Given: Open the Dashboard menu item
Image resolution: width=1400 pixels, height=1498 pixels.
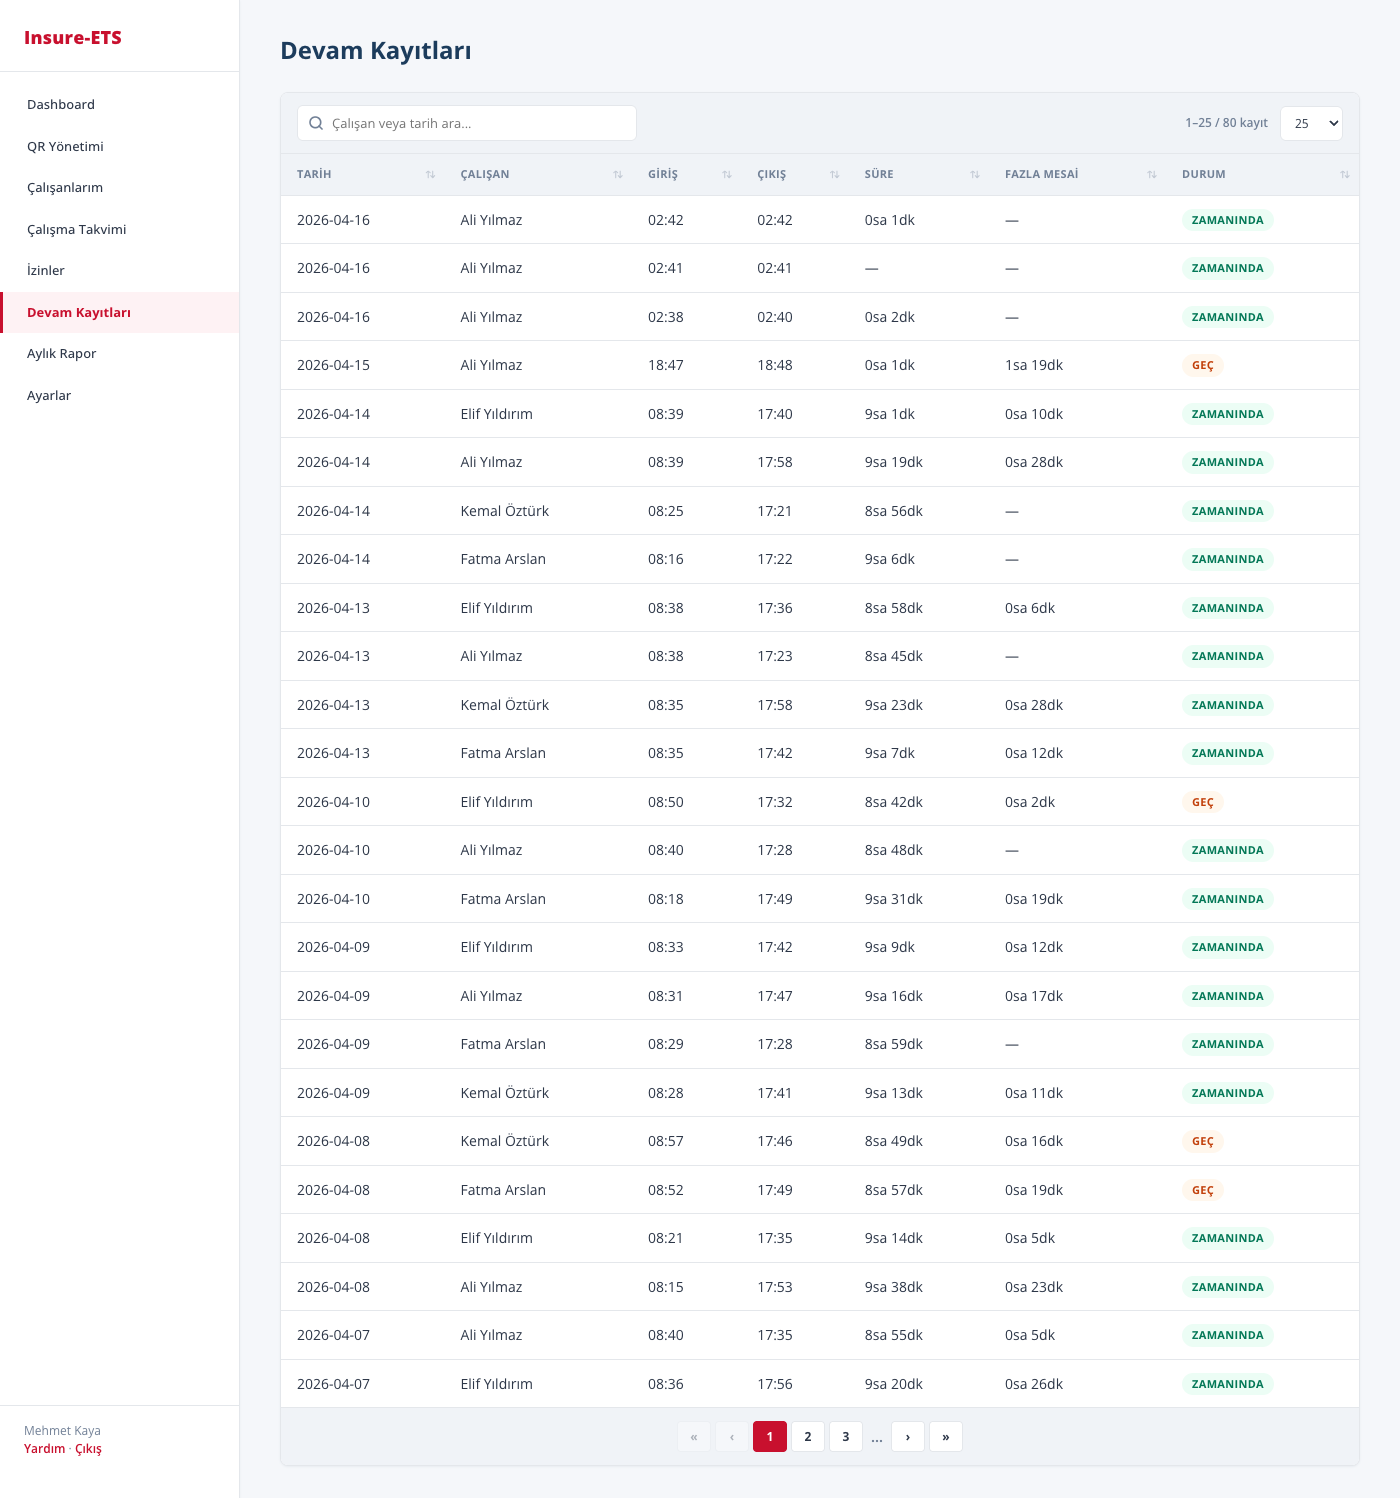Looking at the screenshot, I should pyautogui.click(x=61, y=105).
